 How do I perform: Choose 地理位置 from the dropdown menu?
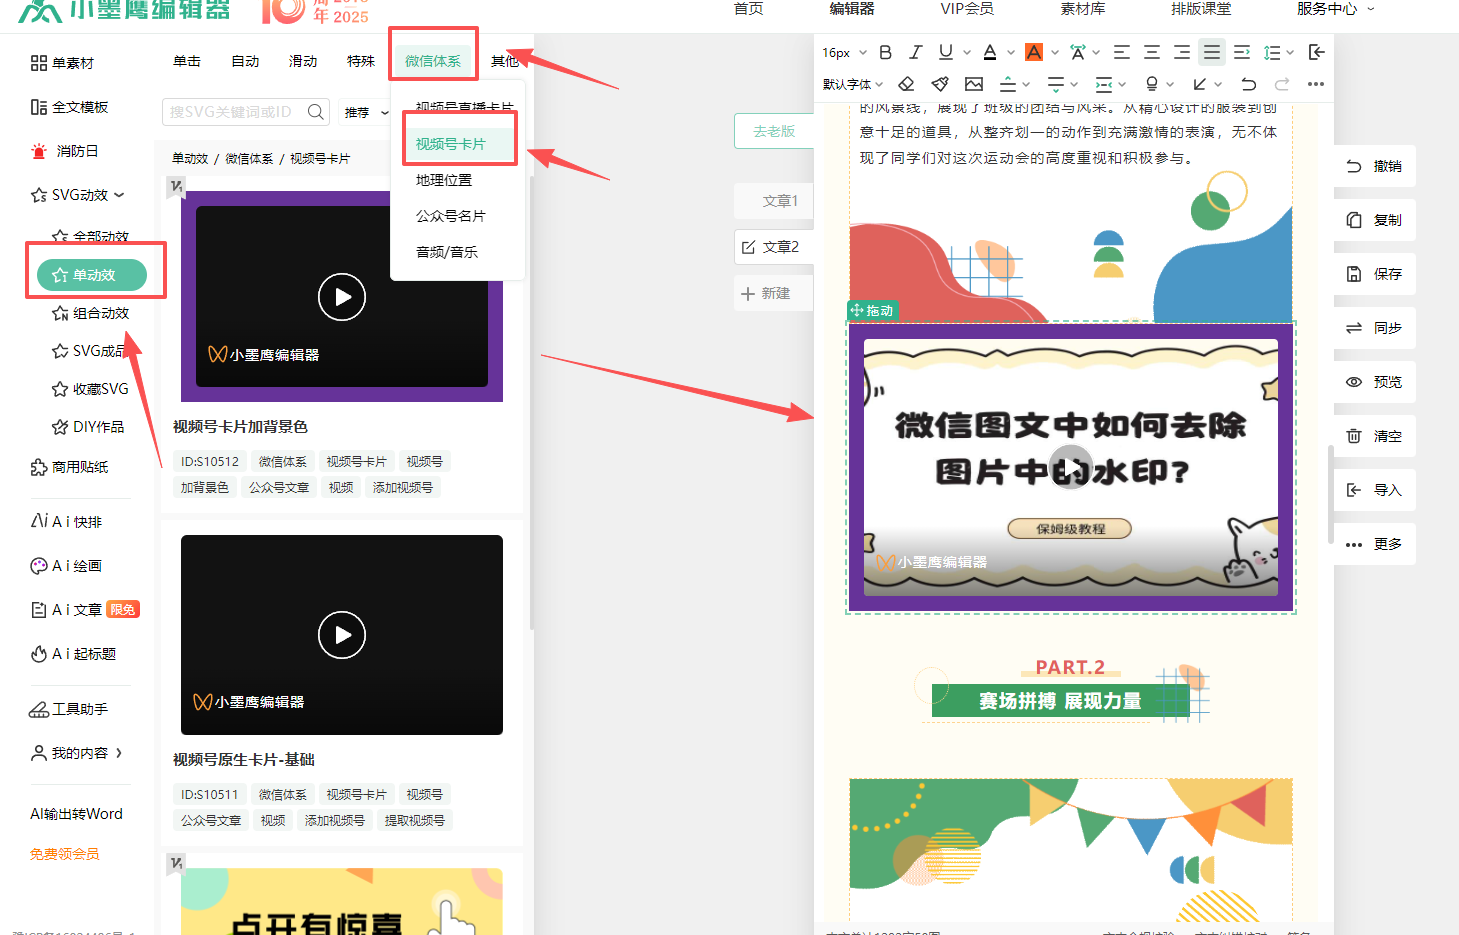(x=444, y=180)
